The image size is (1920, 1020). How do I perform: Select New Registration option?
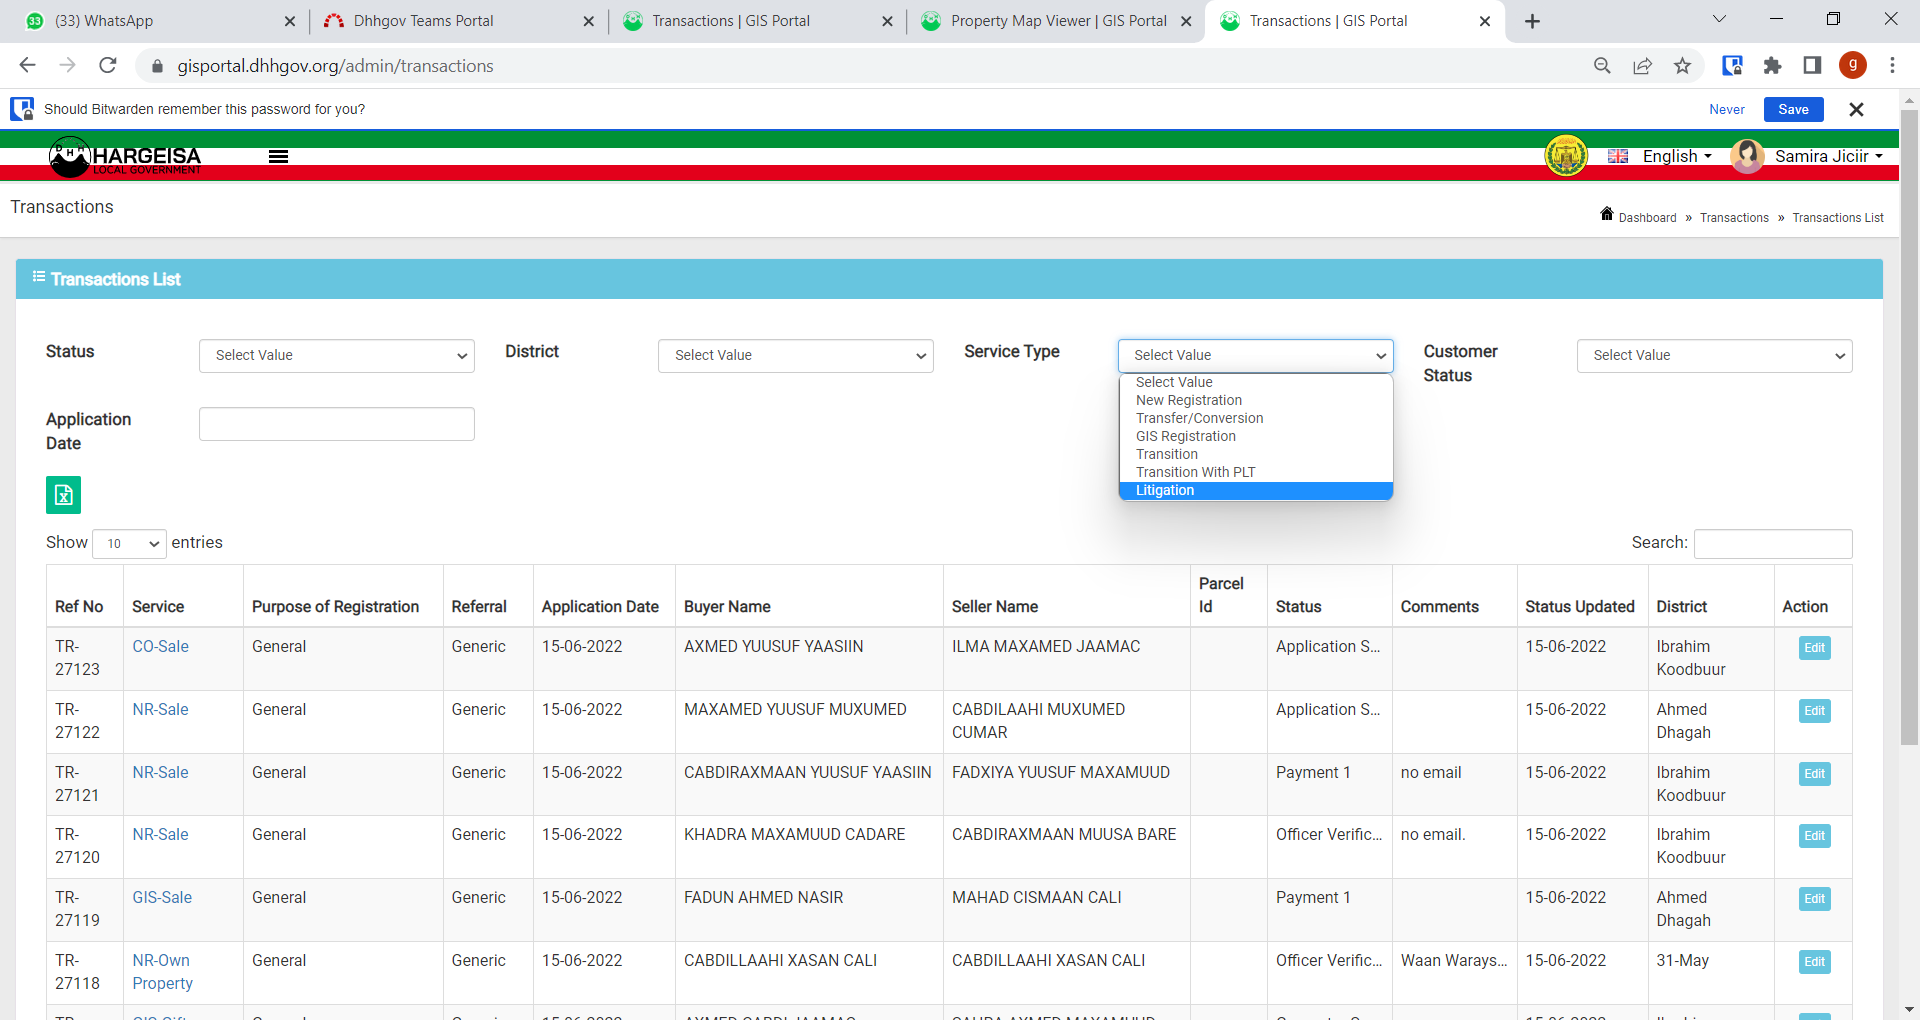pos(1255,400)
